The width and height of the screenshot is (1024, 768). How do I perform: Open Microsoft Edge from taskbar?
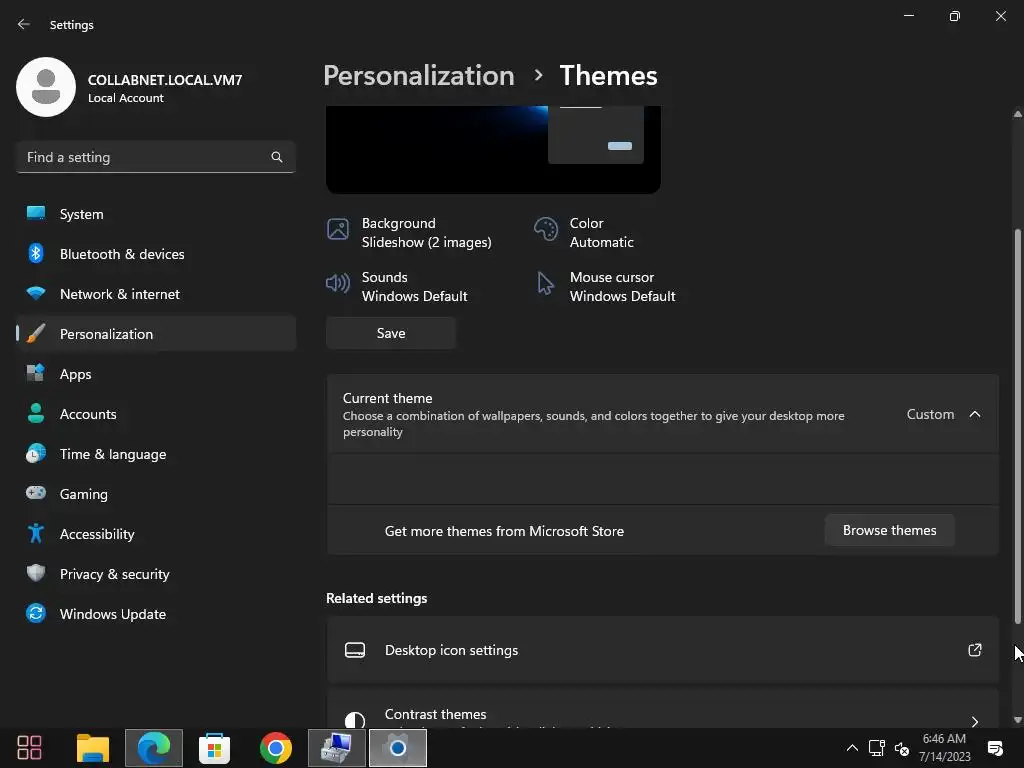tap(153, 748)
